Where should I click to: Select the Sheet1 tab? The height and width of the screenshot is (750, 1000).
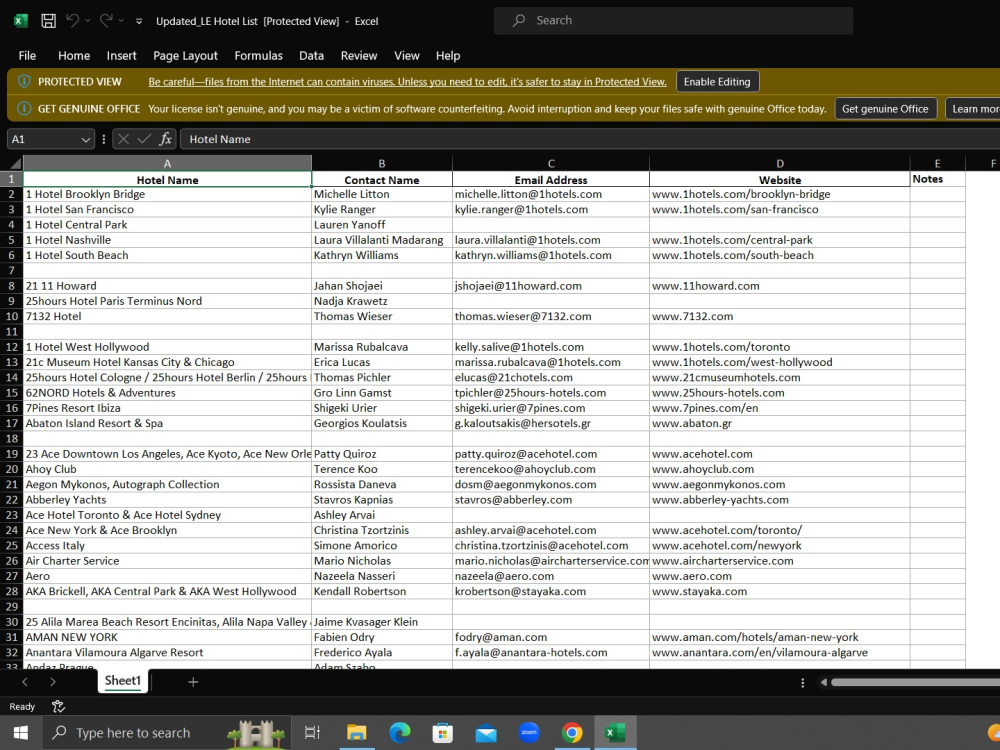122,680
